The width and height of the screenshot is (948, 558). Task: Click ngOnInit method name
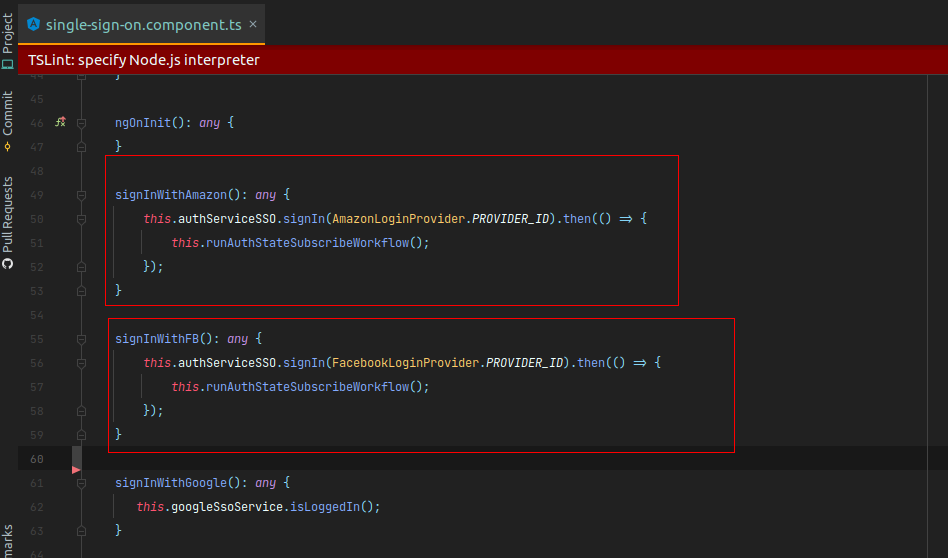143,123
